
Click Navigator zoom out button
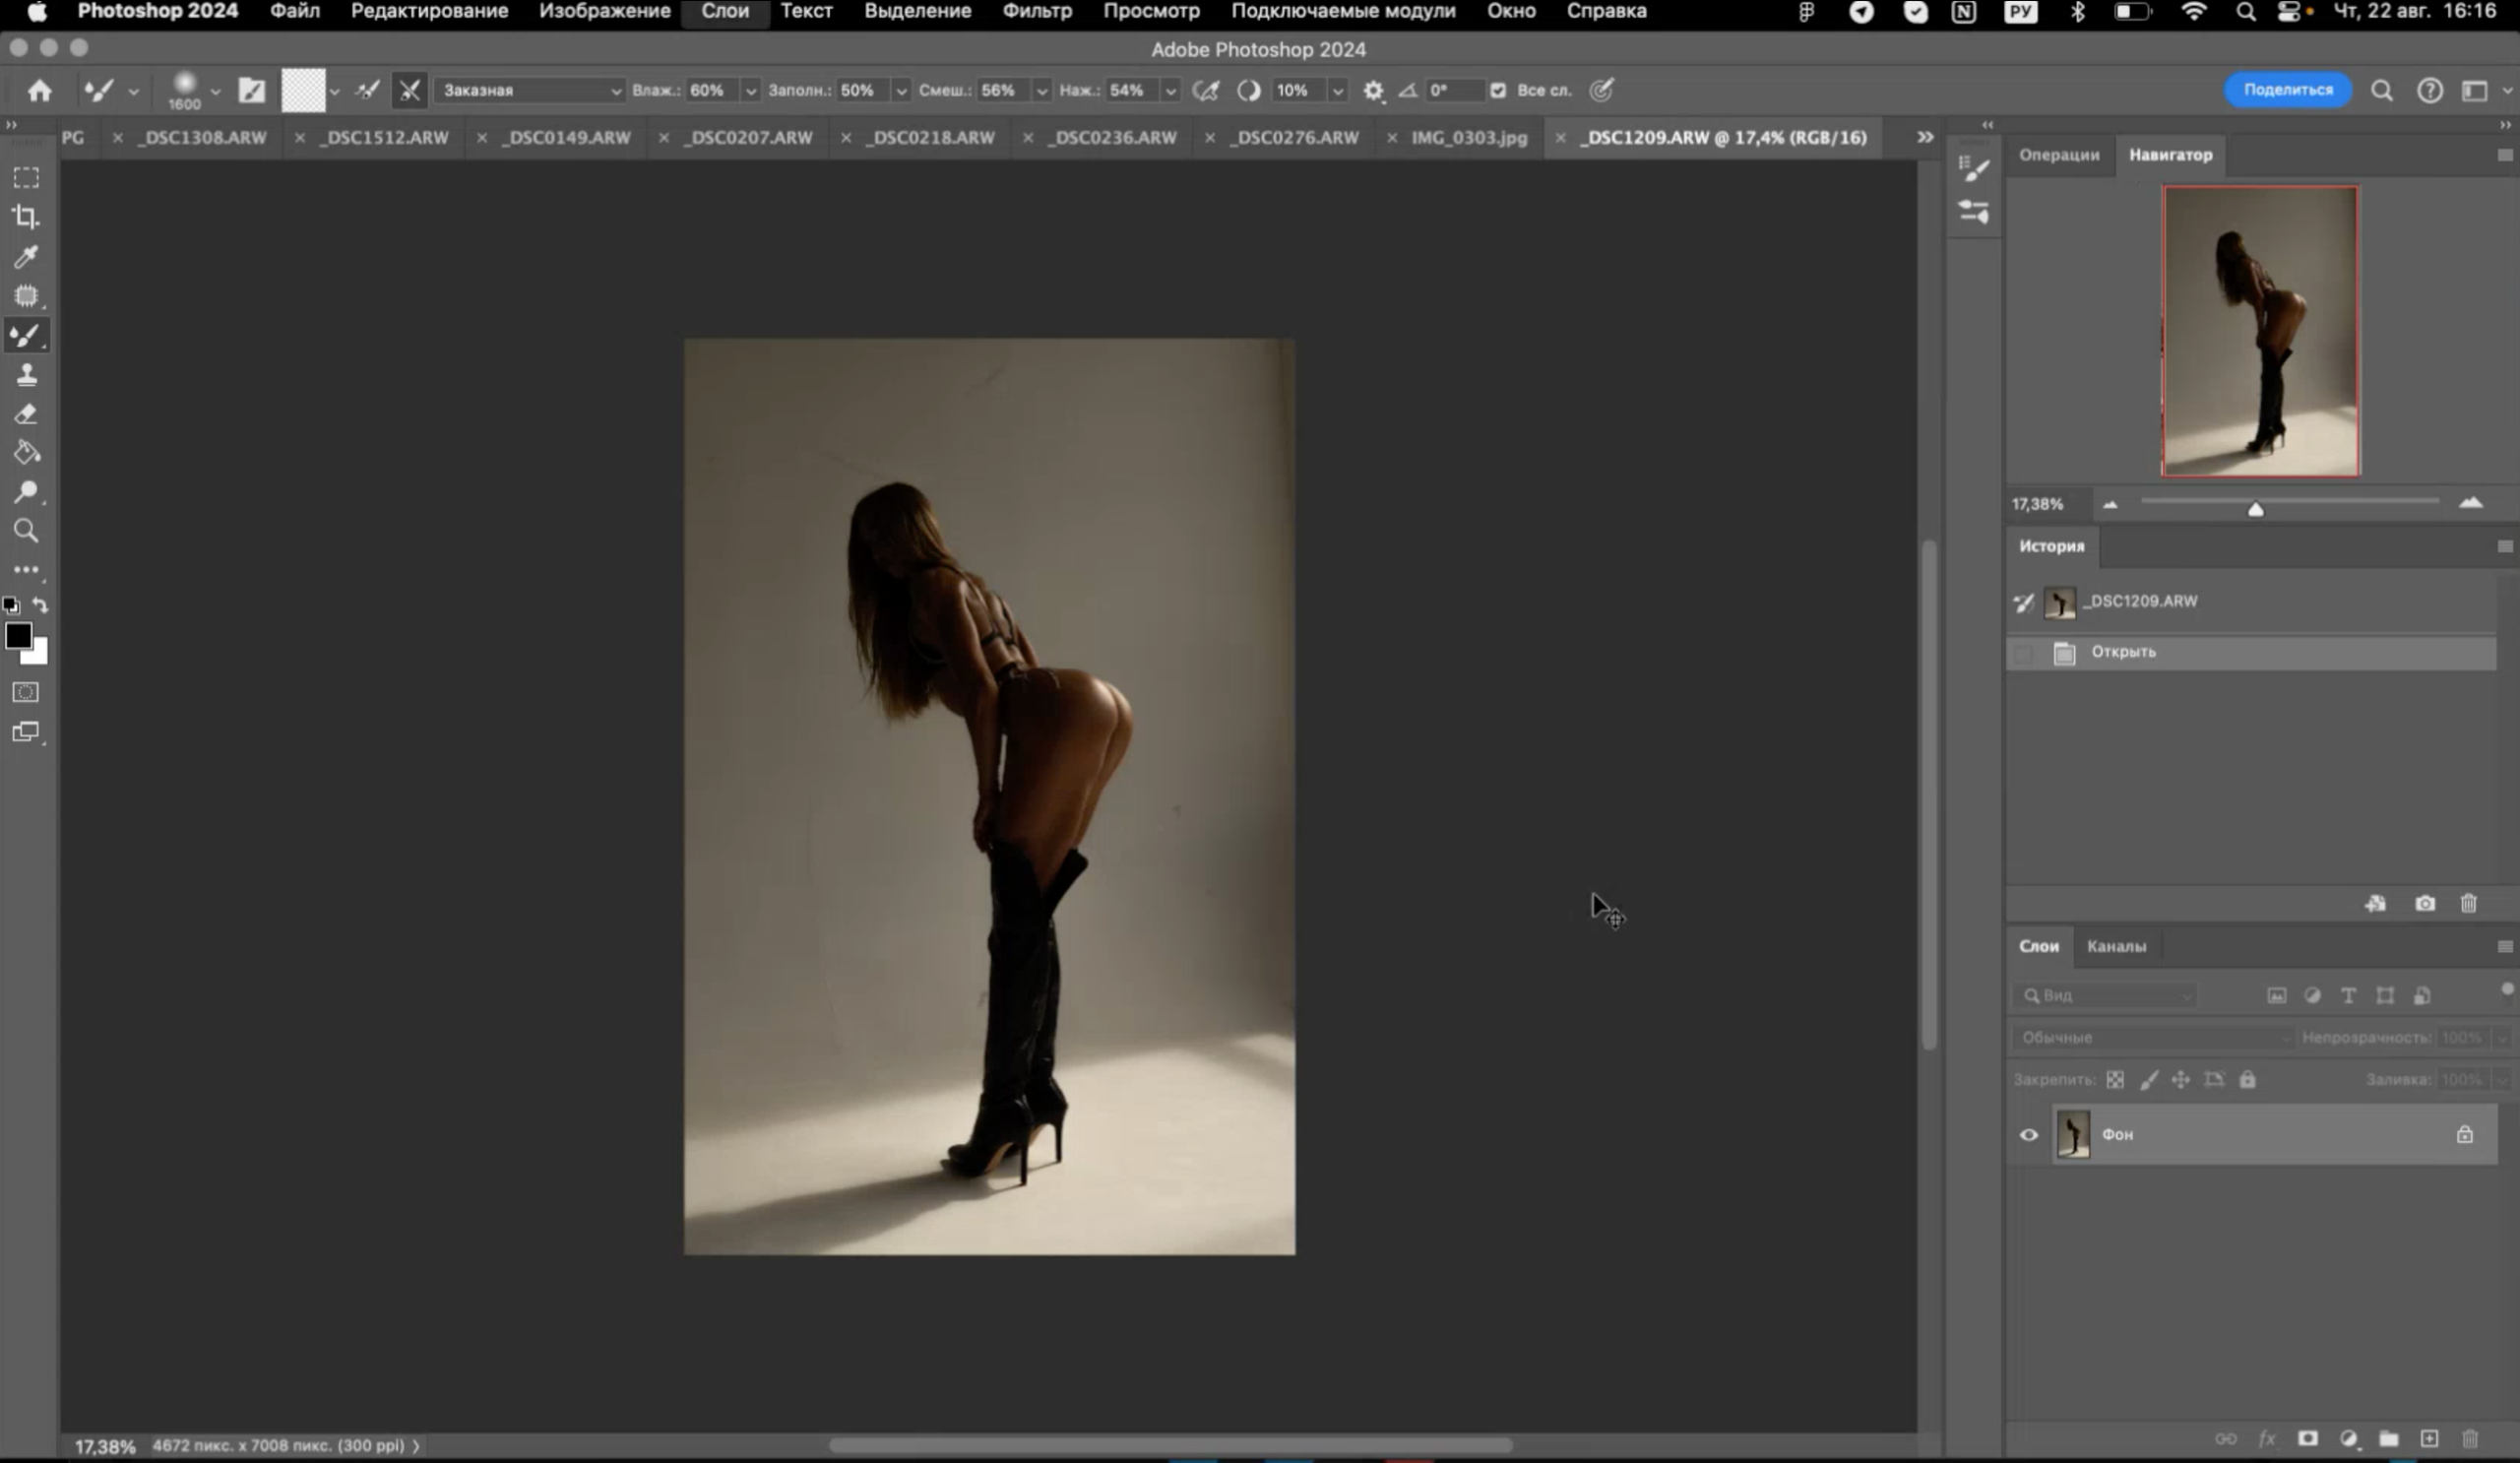pos(2110,505)
